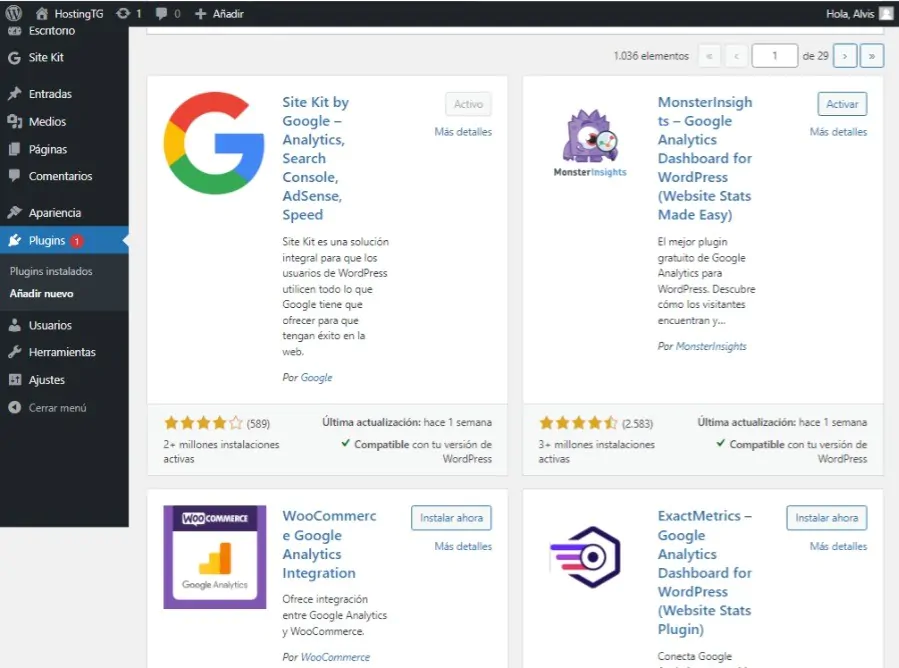
Task: Open Más detalles for WooCommerce Google Analytics
Action: [463, 546]
